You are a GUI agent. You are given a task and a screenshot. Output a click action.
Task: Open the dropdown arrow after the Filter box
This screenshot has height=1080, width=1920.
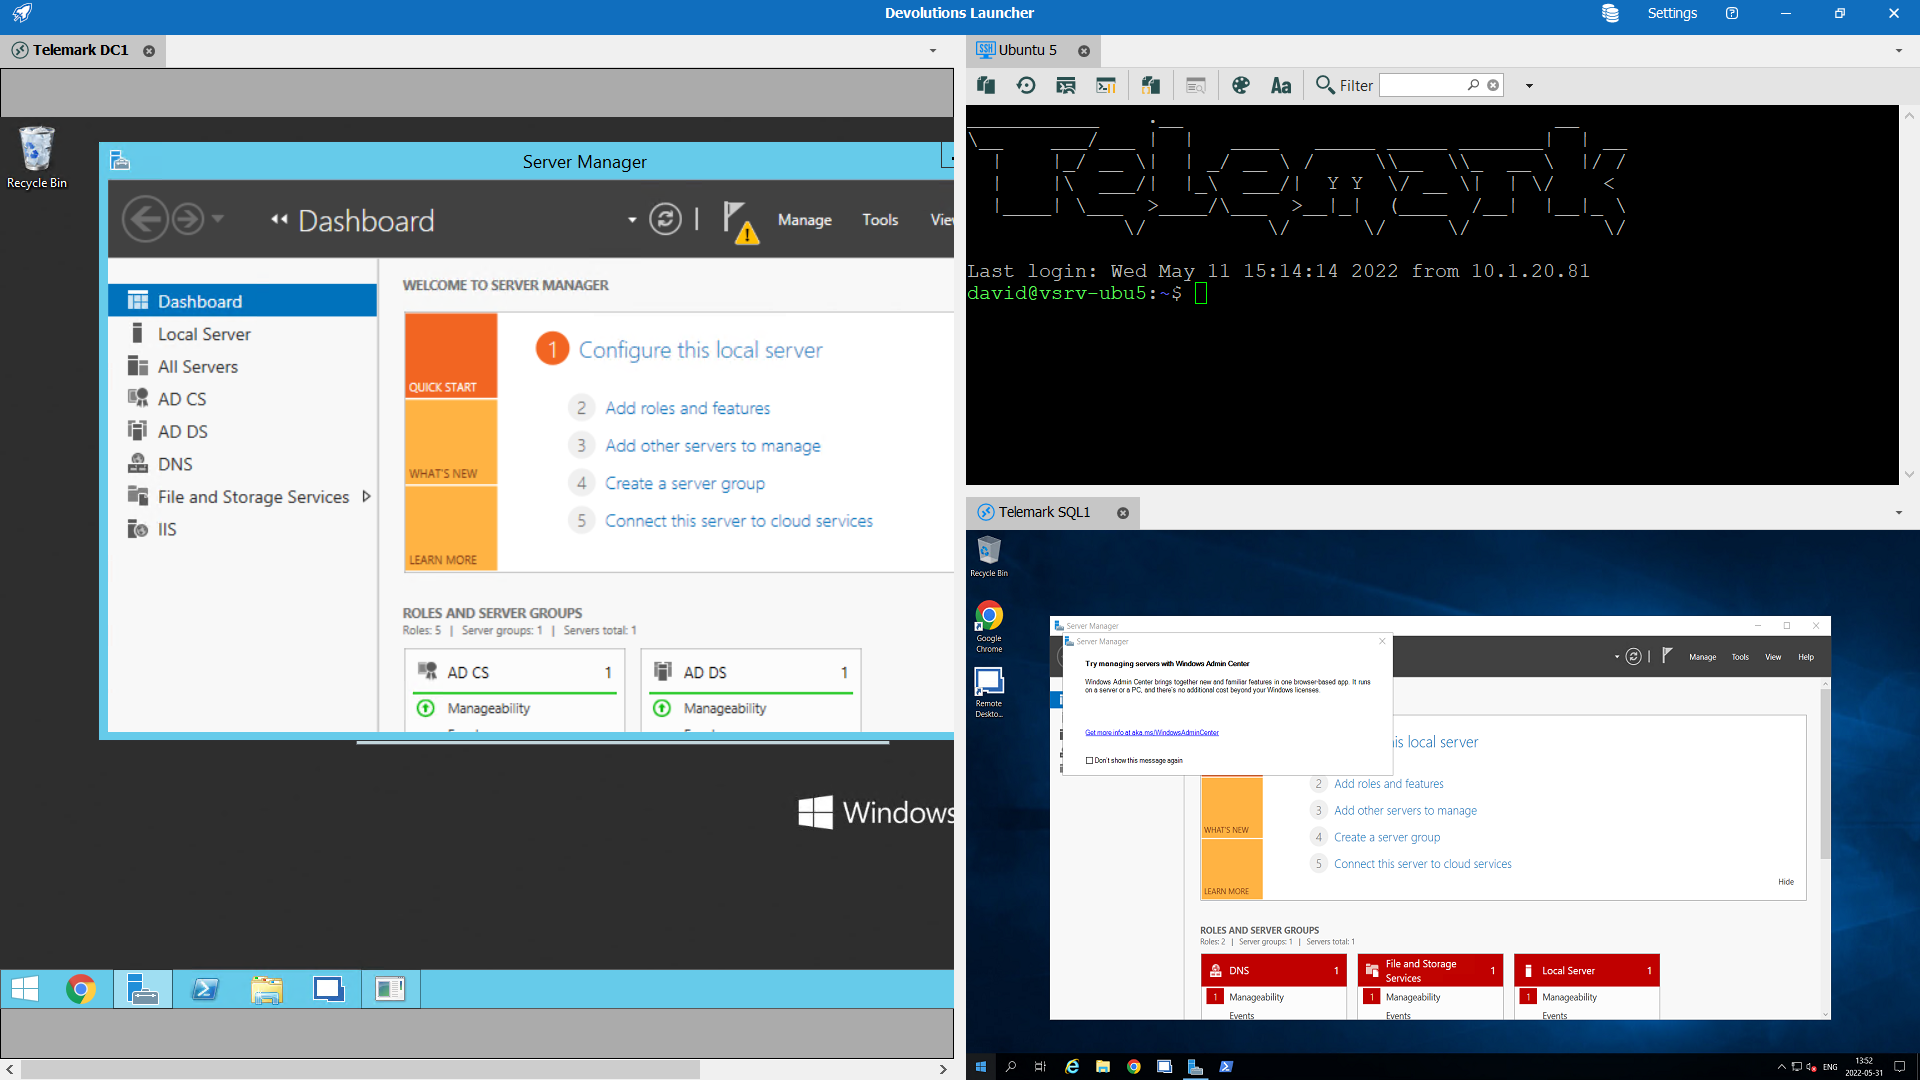[x=1529, y=86]
